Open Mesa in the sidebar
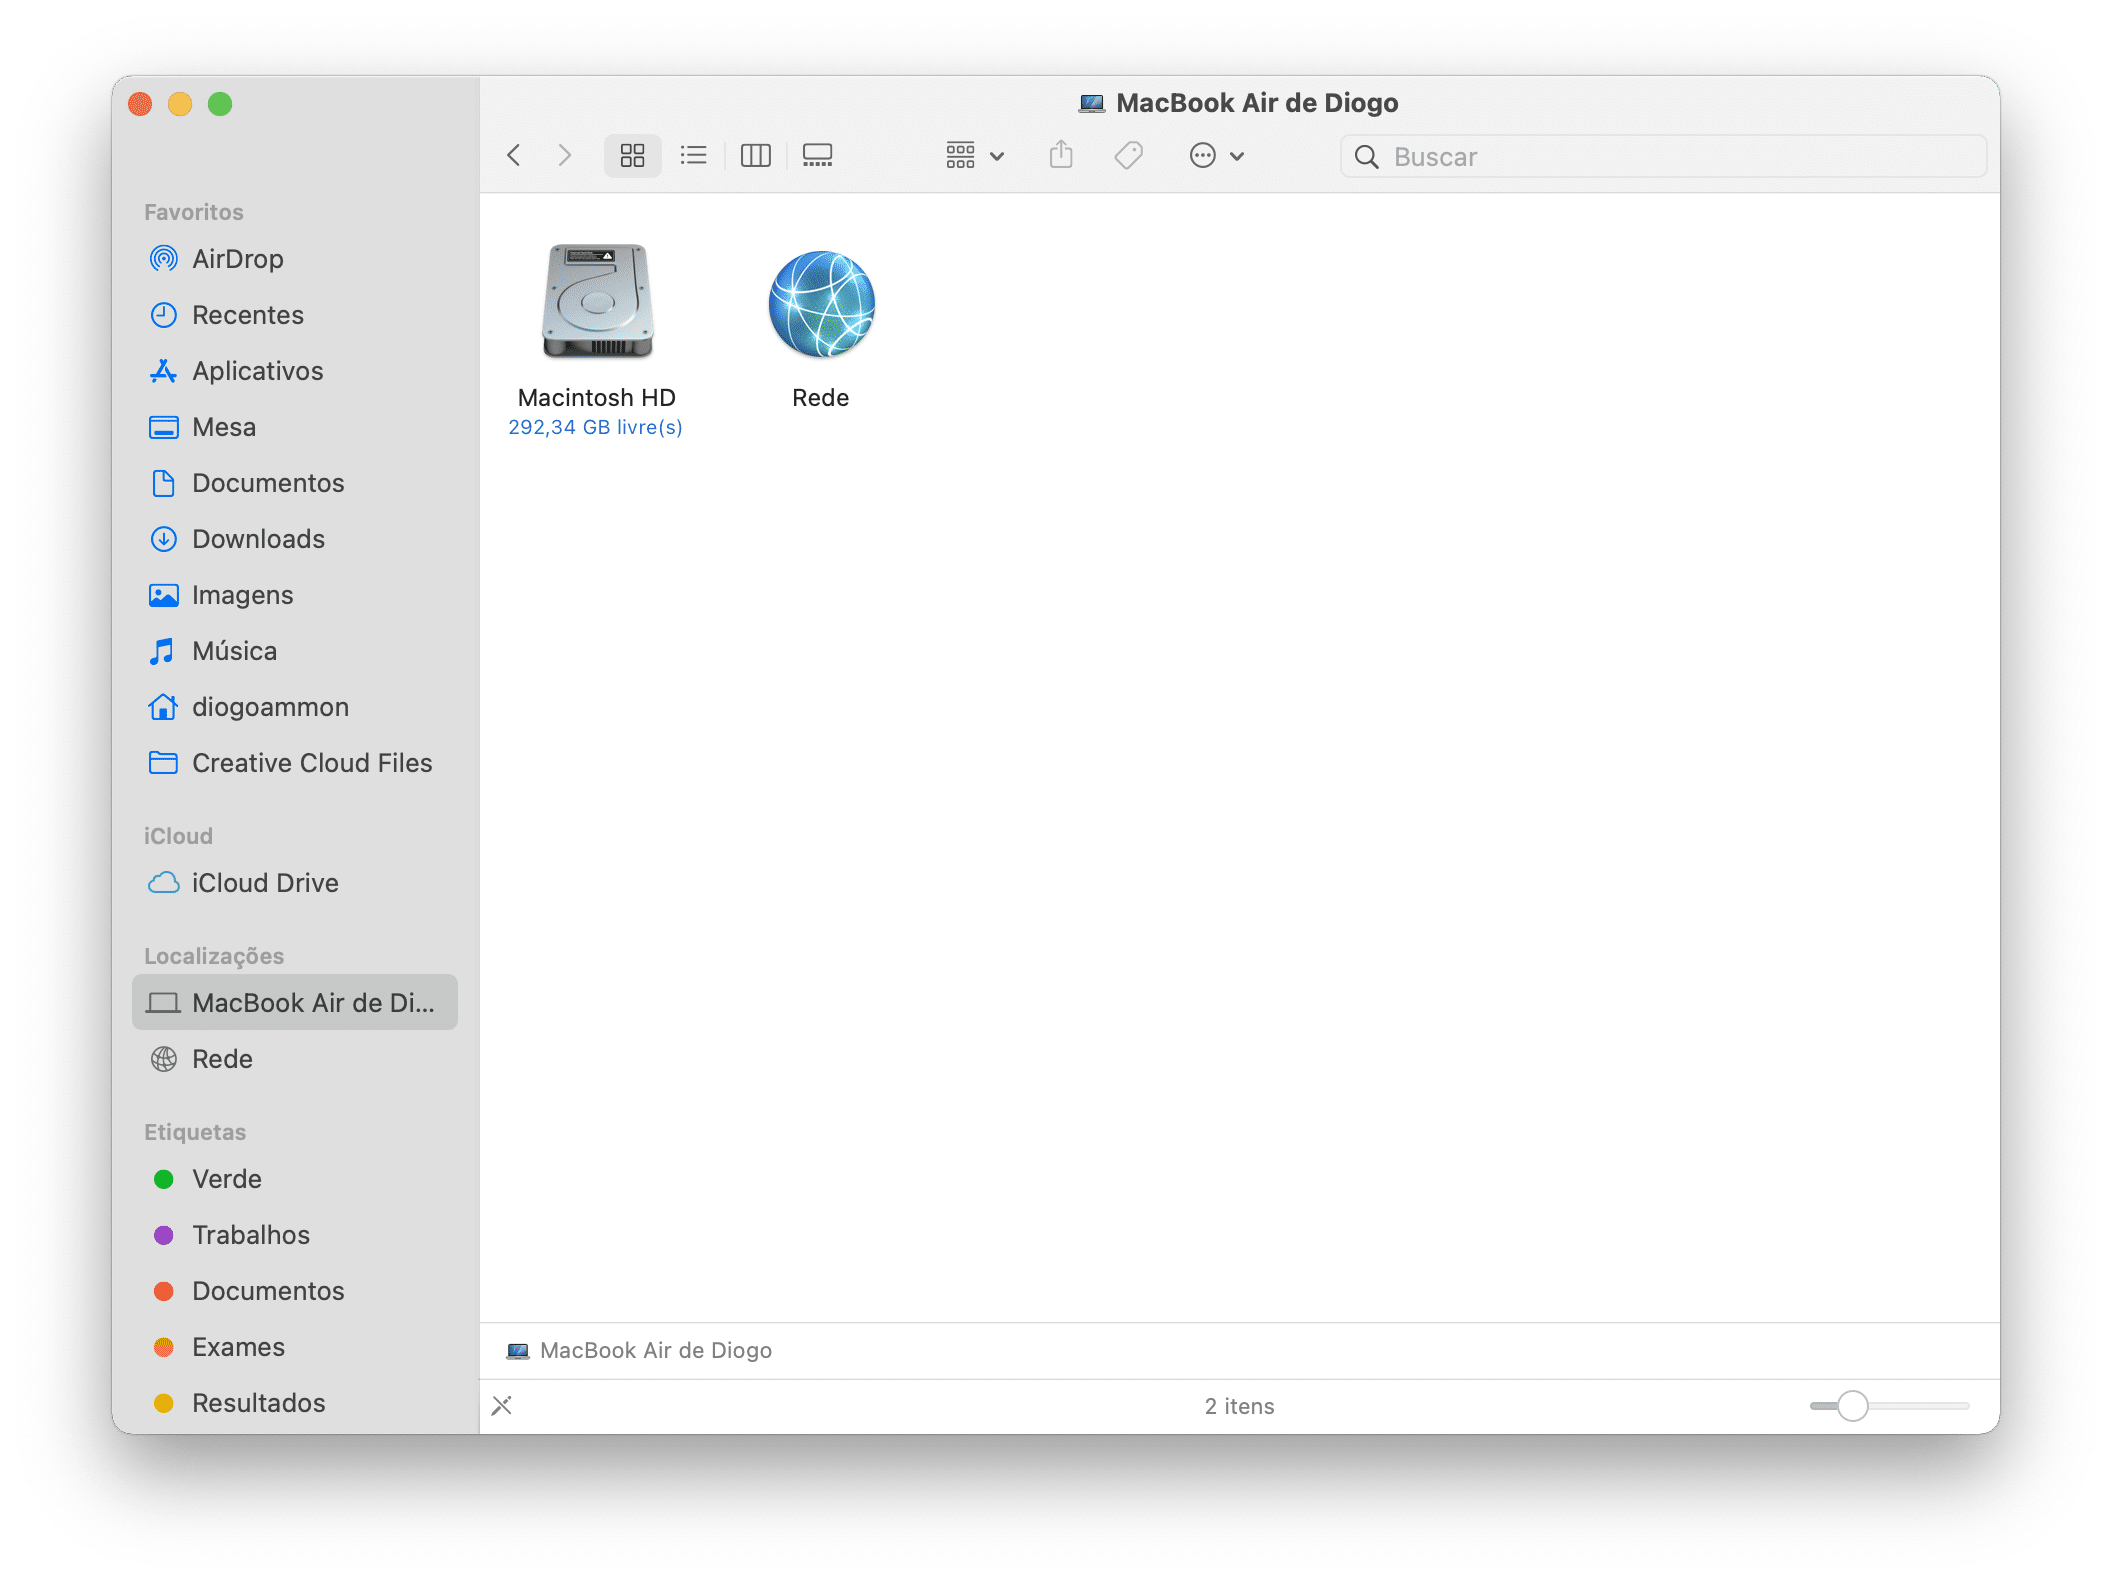This screenshot has height=1582, width=2112. coord(294,427)
